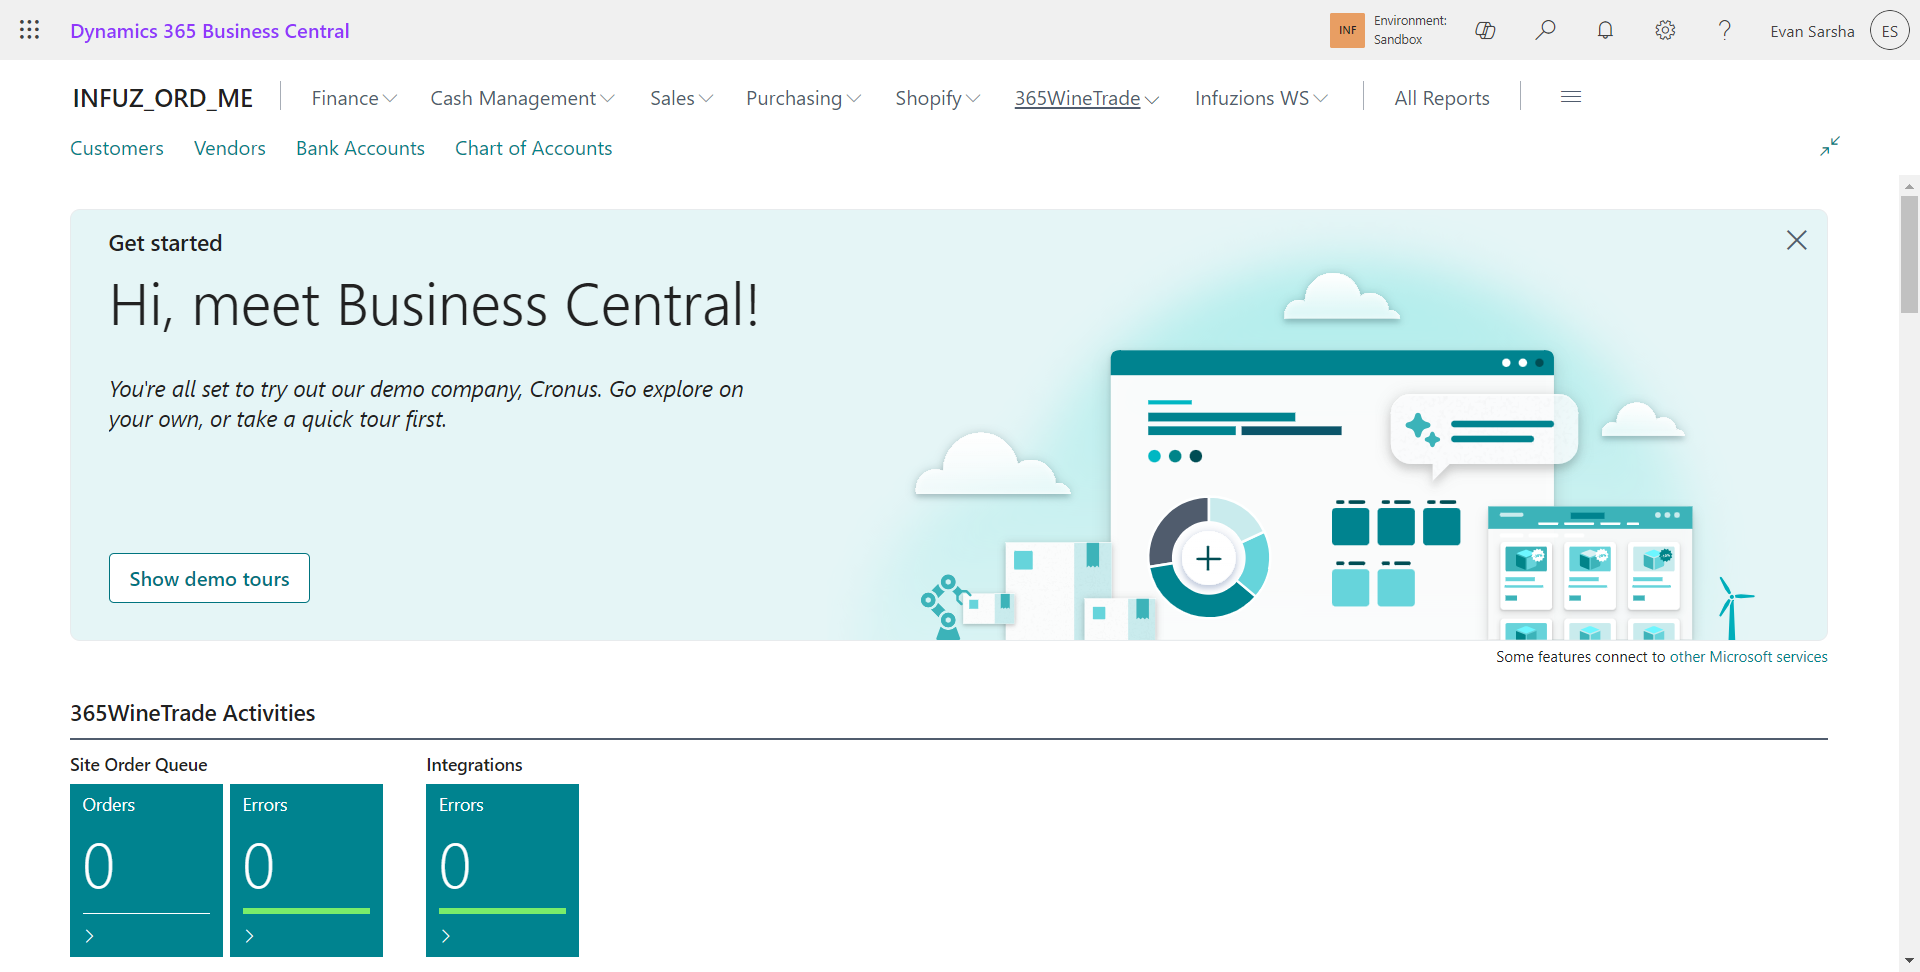Image resolution: width=1920 pixels, height=972 pixels.
Task: Expand the Cash Management menu
Action: pyautogui.click(x=522, y=98)
